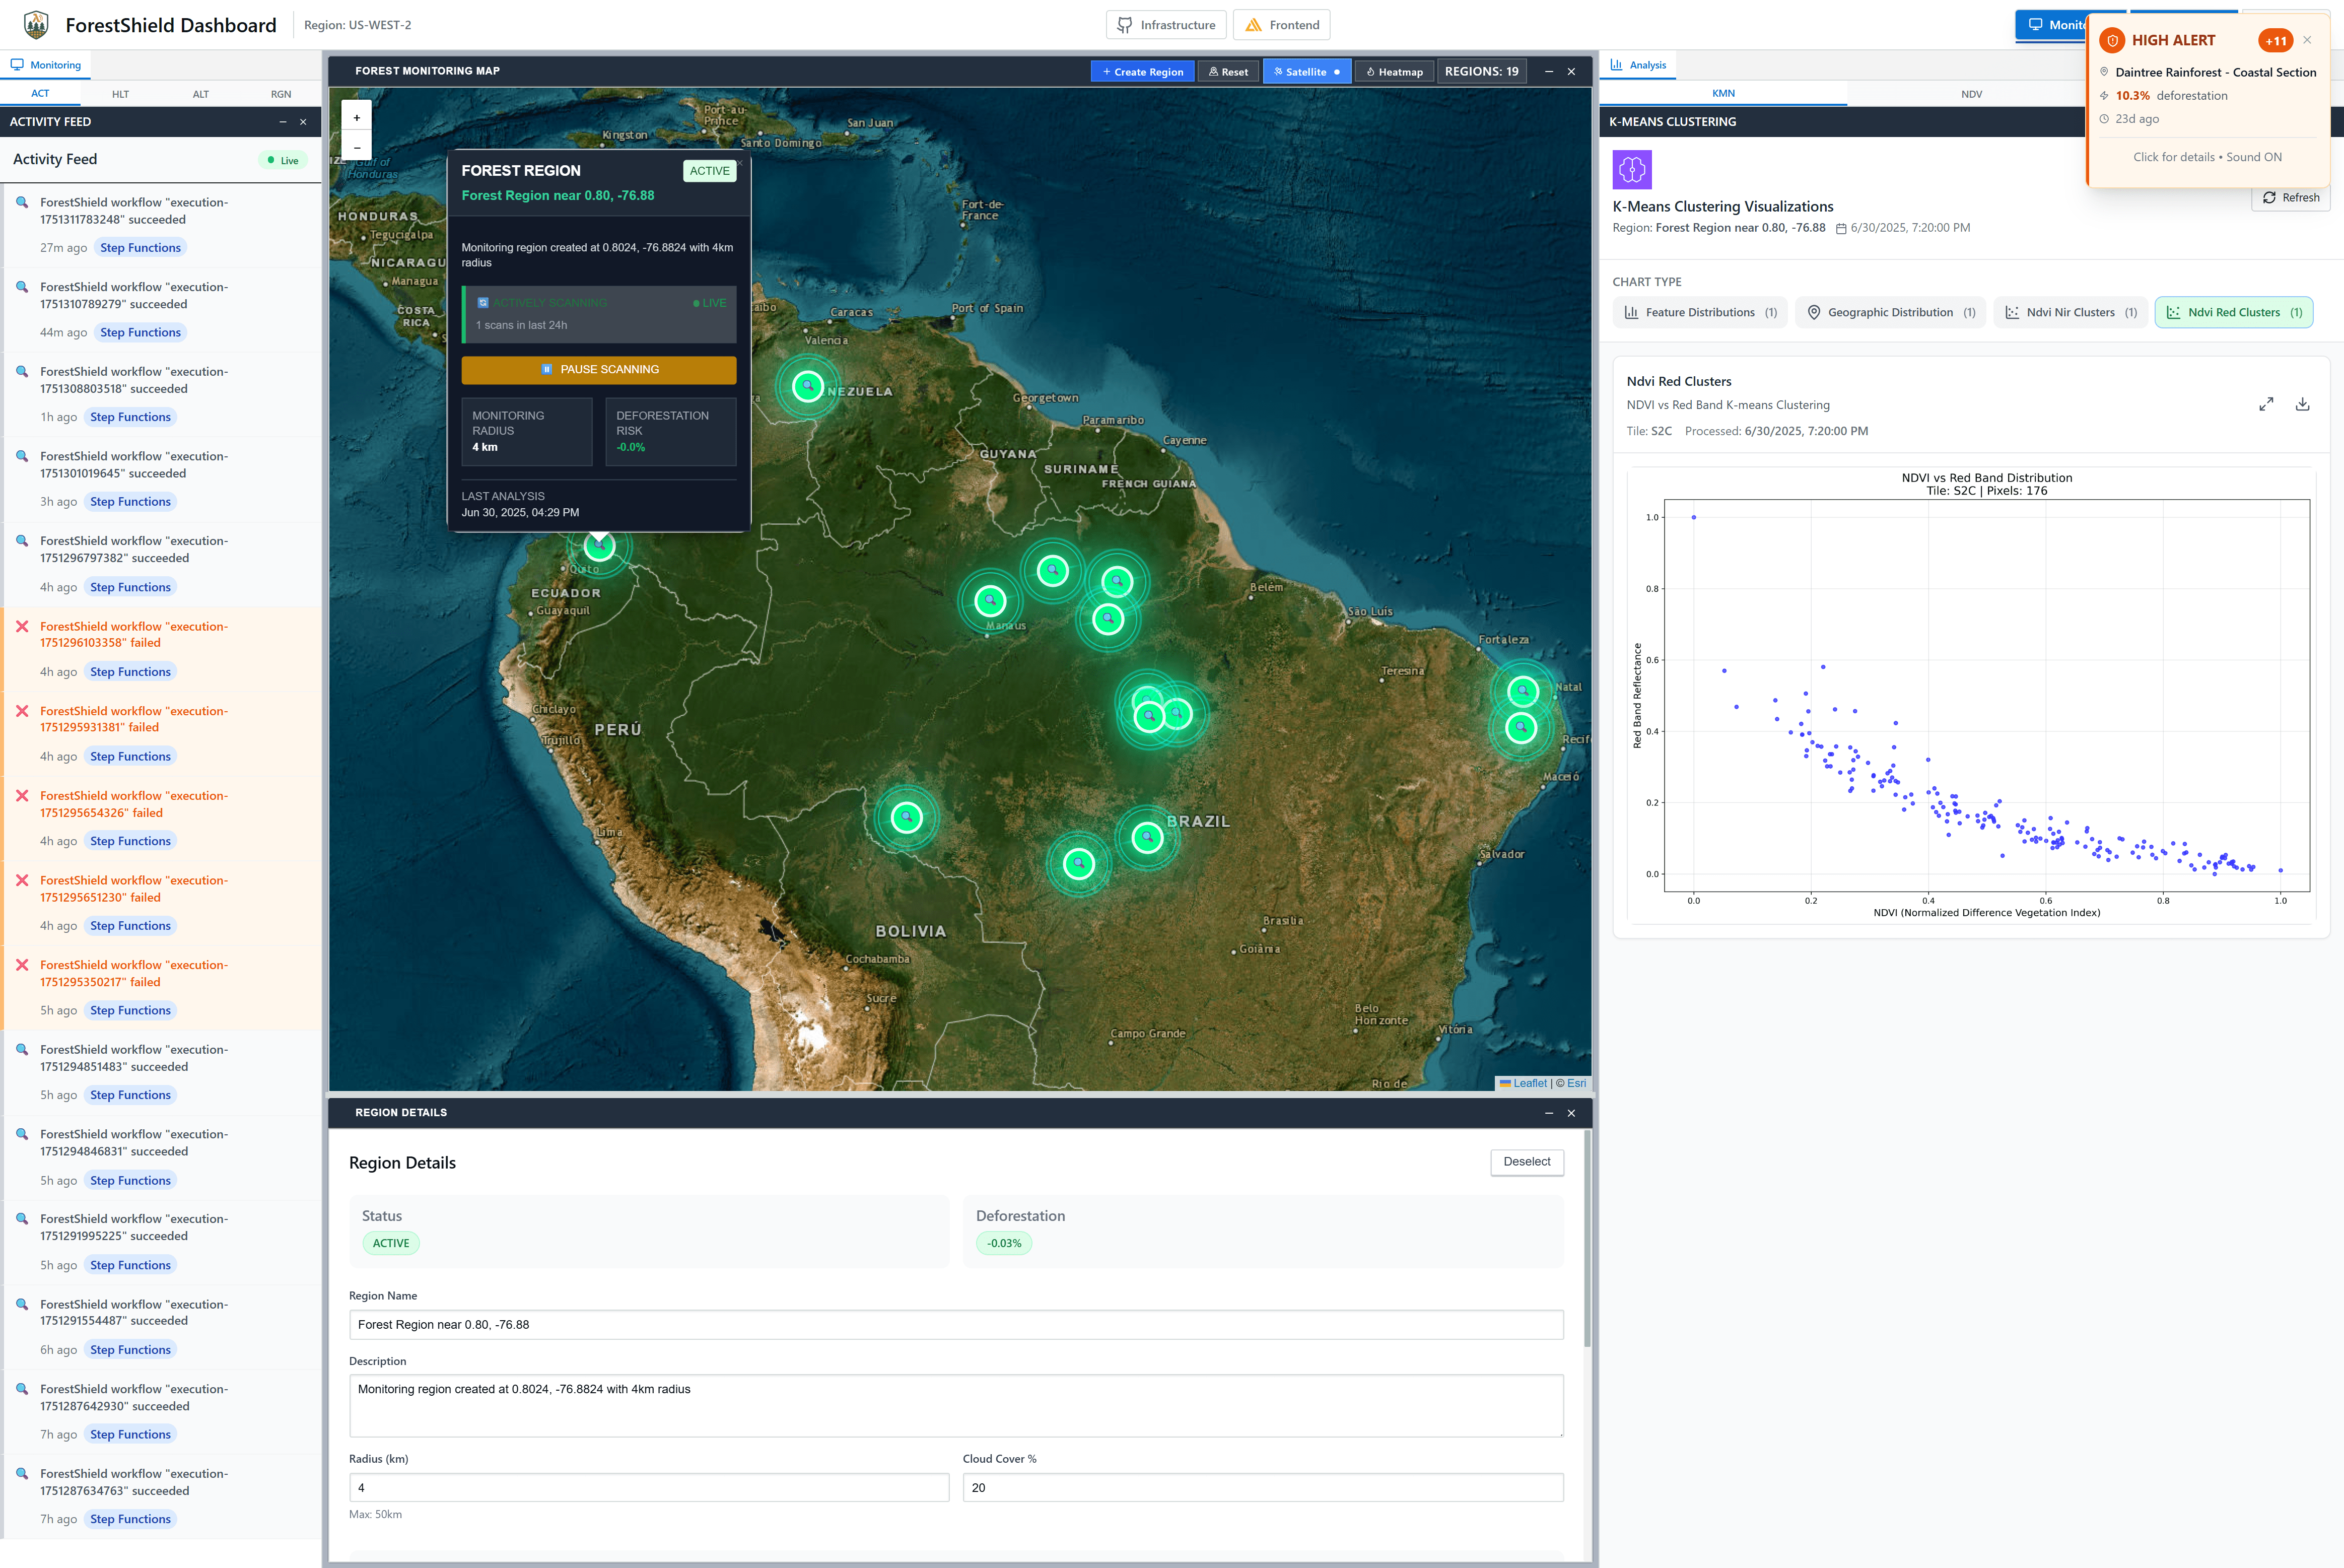Toggle the Heatmap overlay
2344x1568 pixels.
pyautogui.click(x=1394, y=71)
